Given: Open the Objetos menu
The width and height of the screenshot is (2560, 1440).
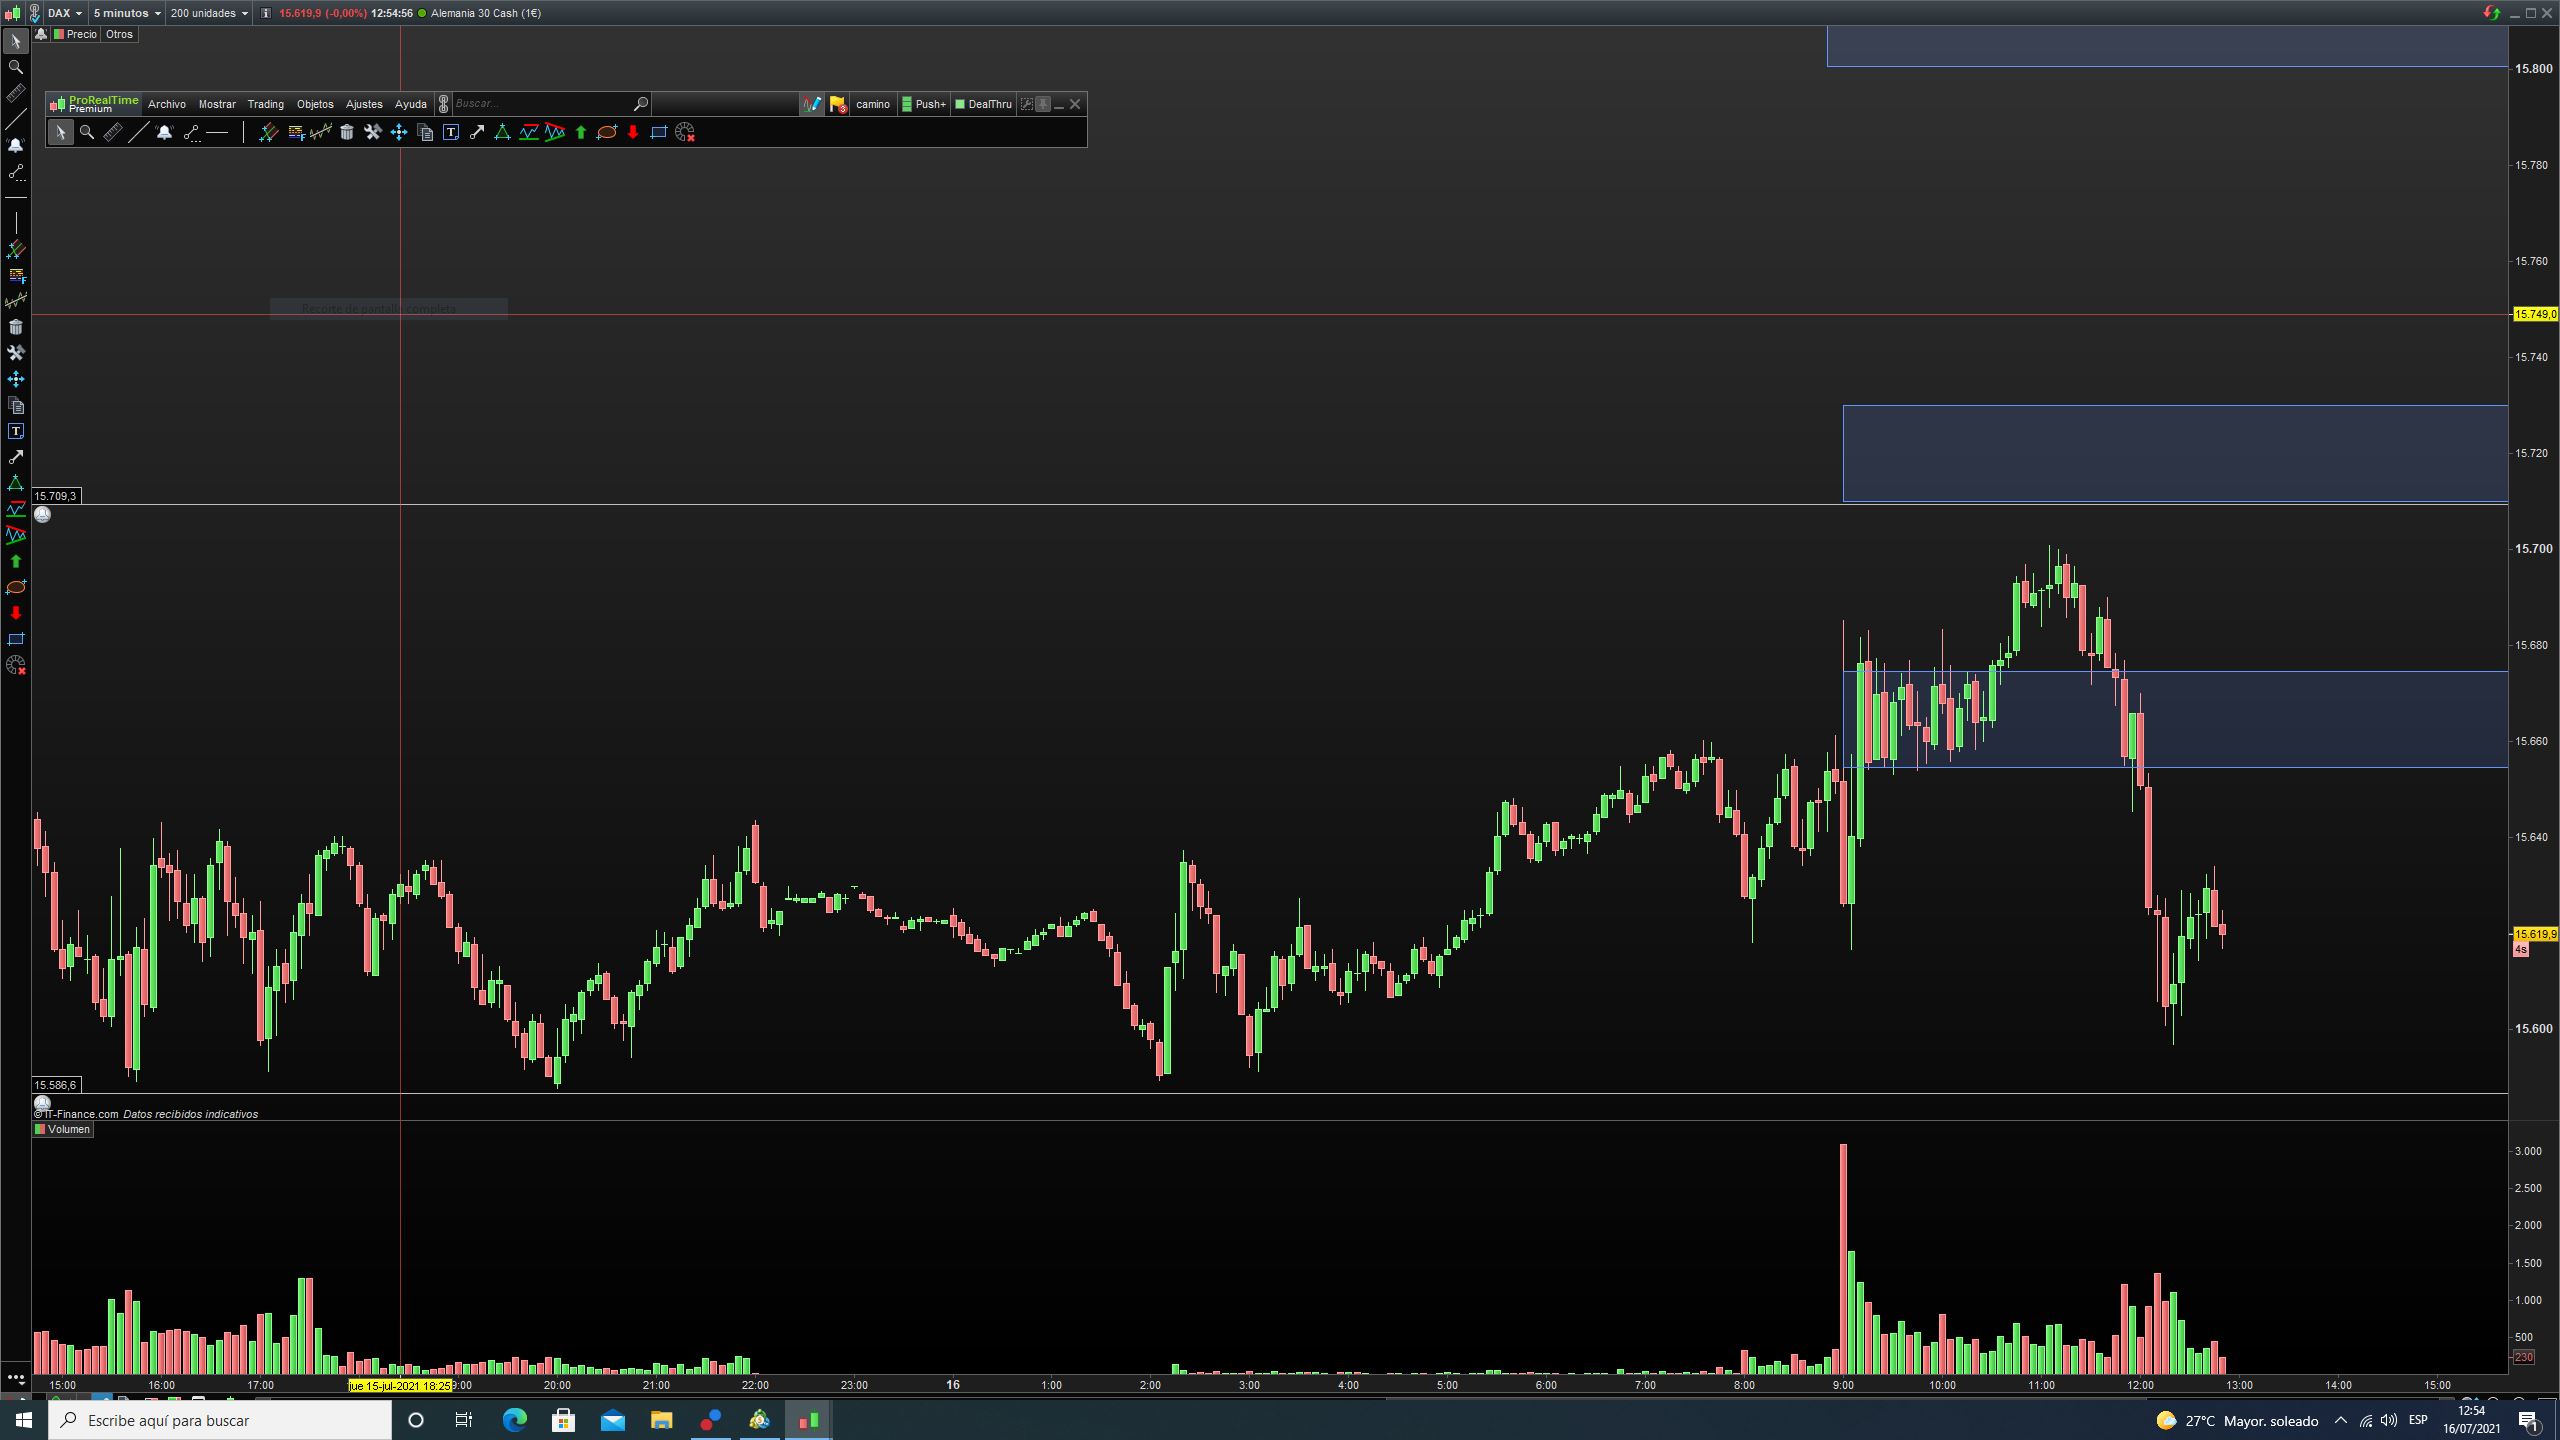Looking at the screenshot, I should pyautogui.click(x=315, y=104).
